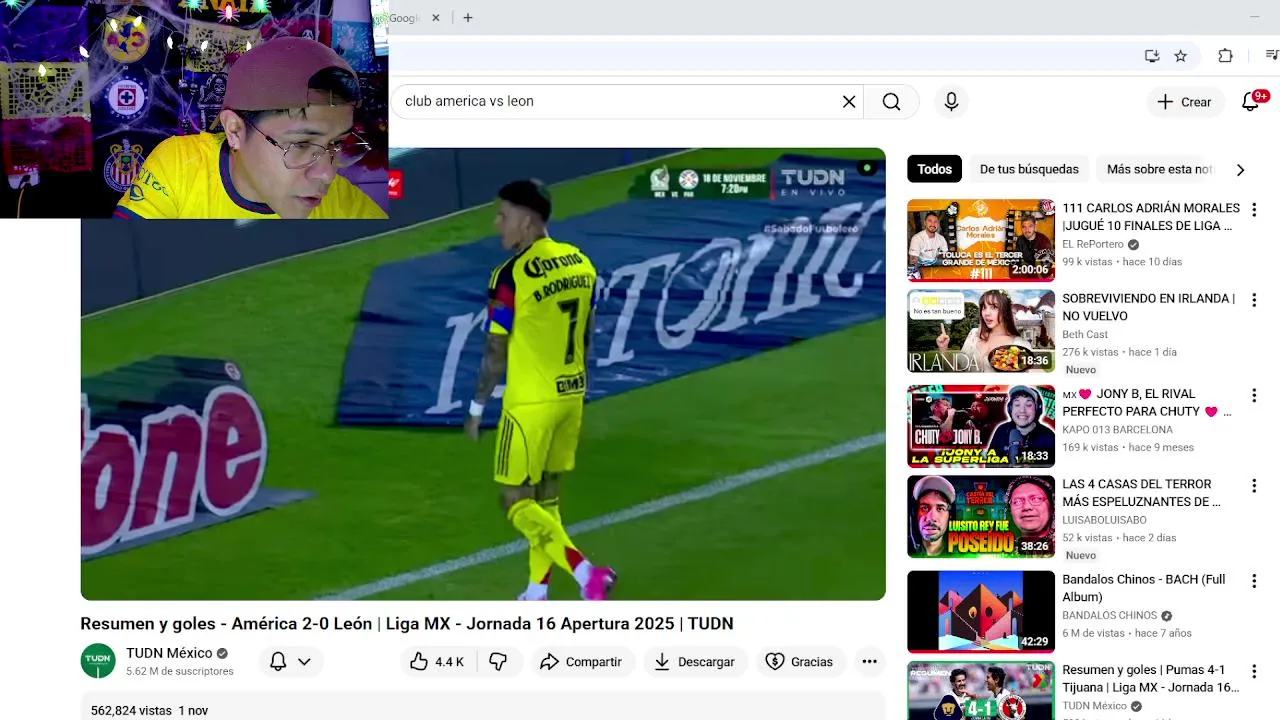Show more filter chips with right arrow
Screen dimensions: 1280x720
[x=1240, y=170]
